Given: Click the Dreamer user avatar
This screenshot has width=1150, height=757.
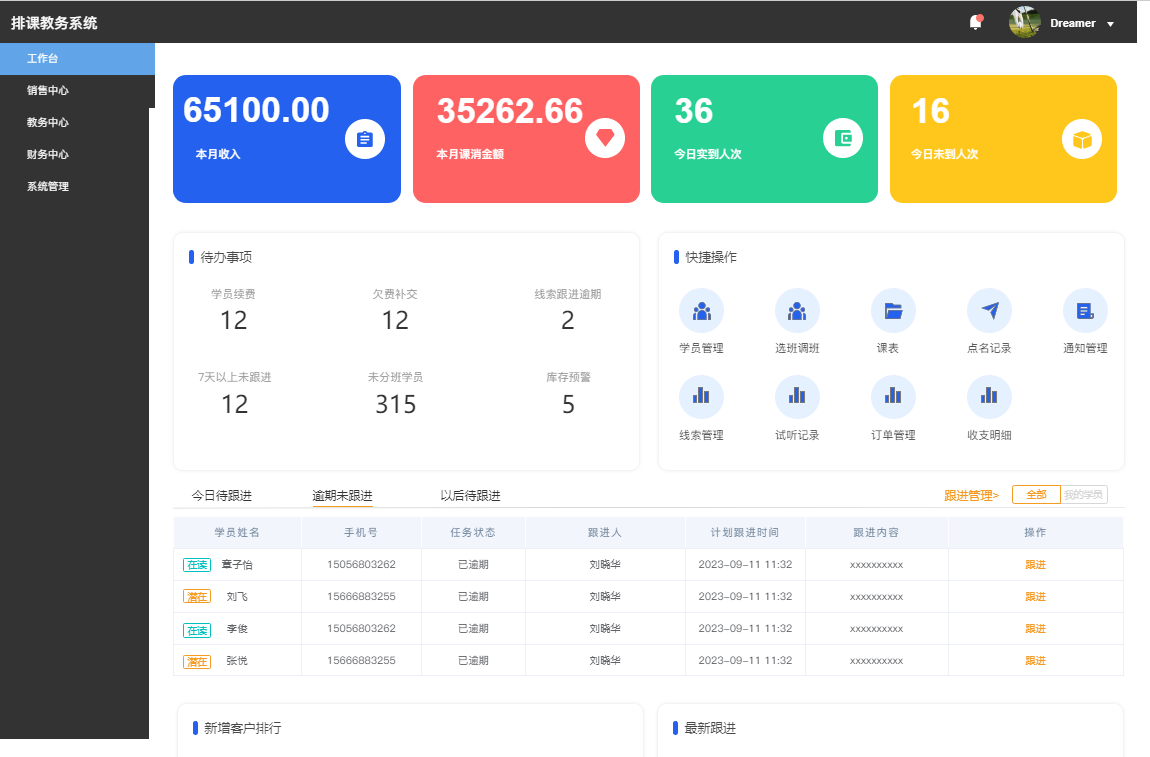Looking at the screenshot, I should click(1025, 23).
